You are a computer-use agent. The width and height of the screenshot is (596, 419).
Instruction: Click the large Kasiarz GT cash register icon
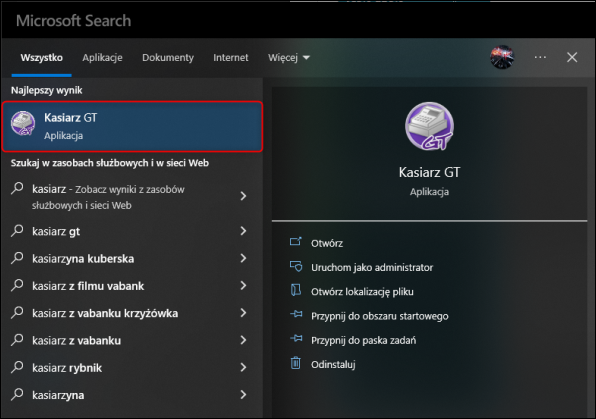click(x=429, y=126)
